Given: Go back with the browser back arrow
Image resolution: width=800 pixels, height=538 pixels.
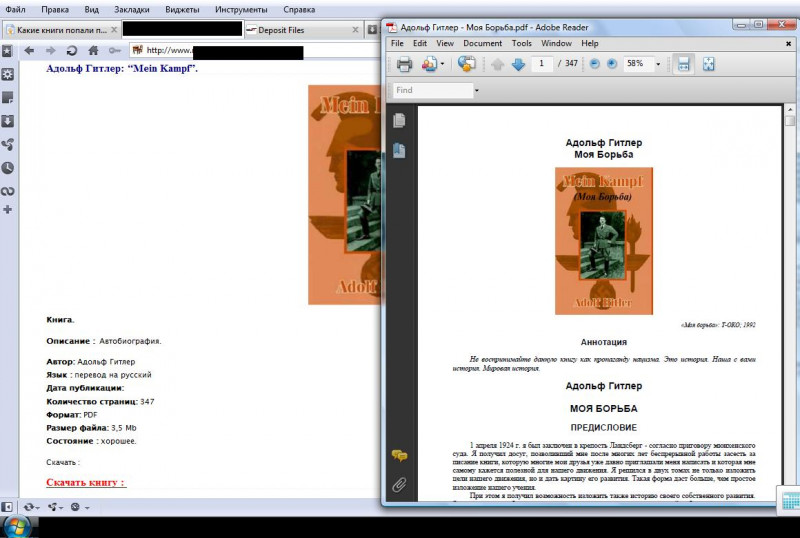Looking at the screenshot, I should coord(29,50).
